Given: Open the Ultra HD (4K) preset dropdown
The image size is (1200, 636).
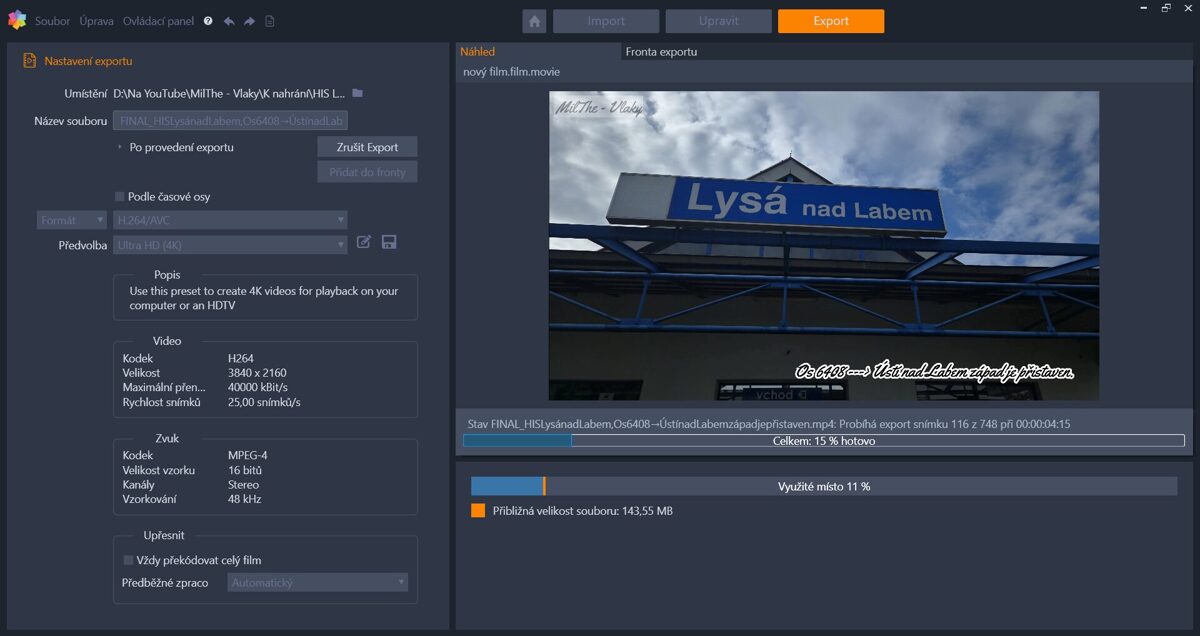Looking at the screenshot, I should tap(230, 245).
